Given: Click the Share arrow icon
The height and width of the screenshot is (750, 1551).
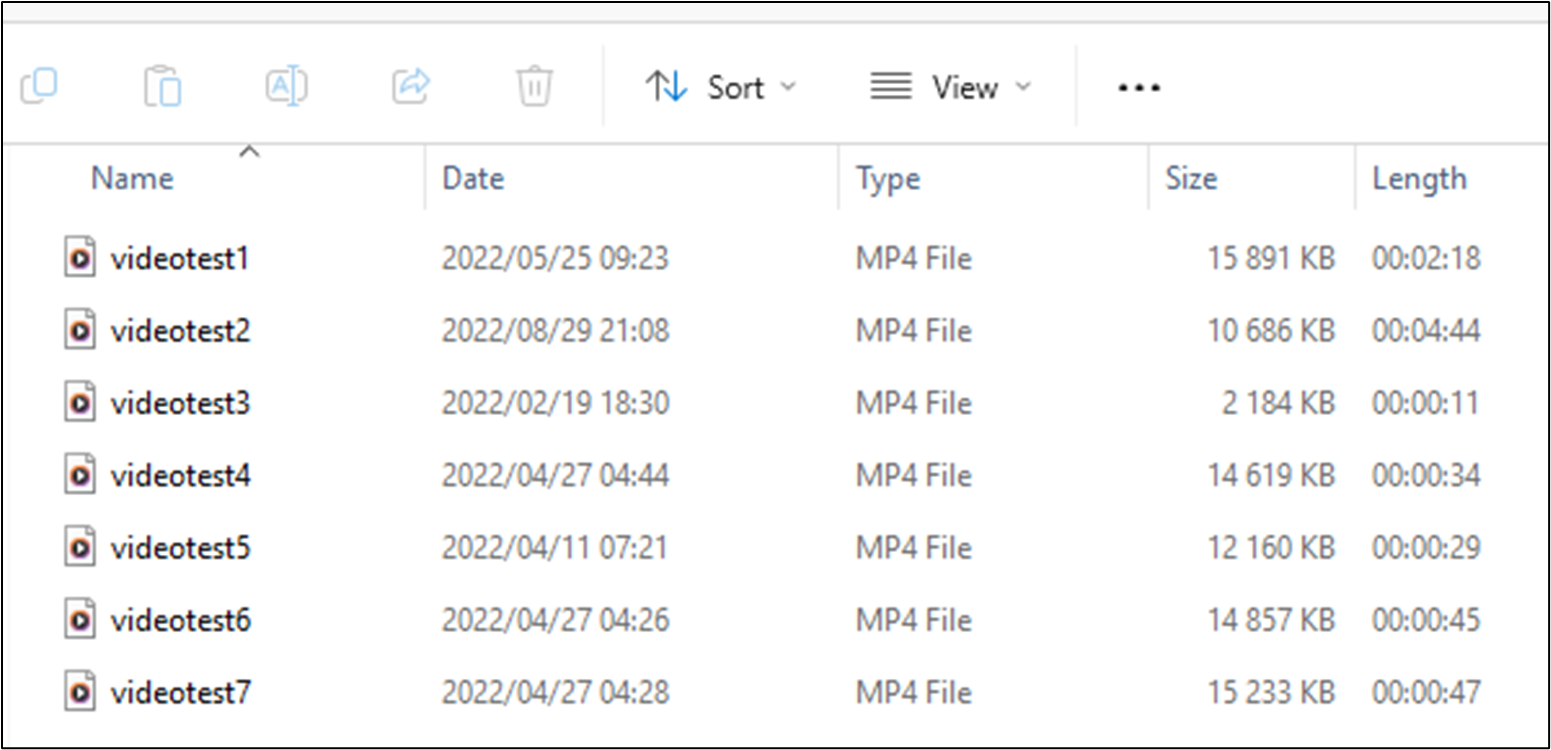Looking at the screenshot, I should tap(411, 86).
